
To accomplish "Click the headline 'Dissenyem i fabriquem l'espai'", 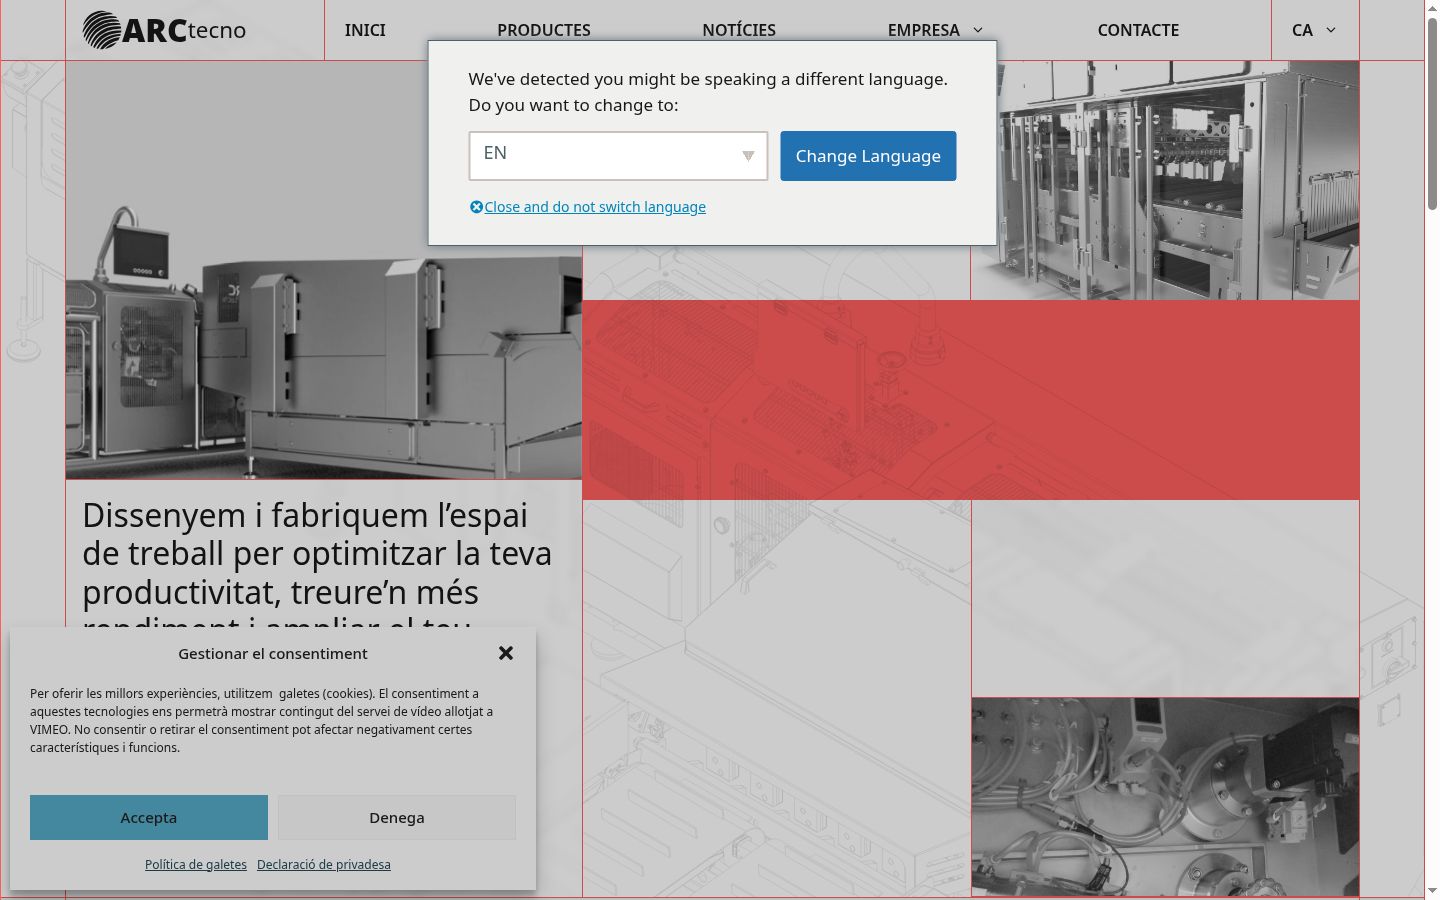I will click(x=305, y=515).
